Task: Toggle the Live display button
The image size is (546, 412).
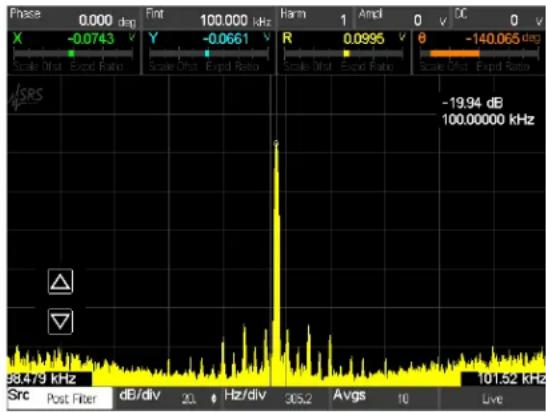Action: point(492,398)
